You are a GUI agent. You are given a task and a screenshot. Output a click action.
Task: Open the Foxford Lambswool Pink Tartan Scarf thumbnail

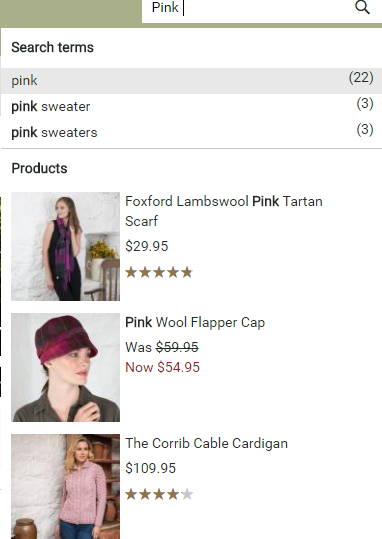[65, 246]
